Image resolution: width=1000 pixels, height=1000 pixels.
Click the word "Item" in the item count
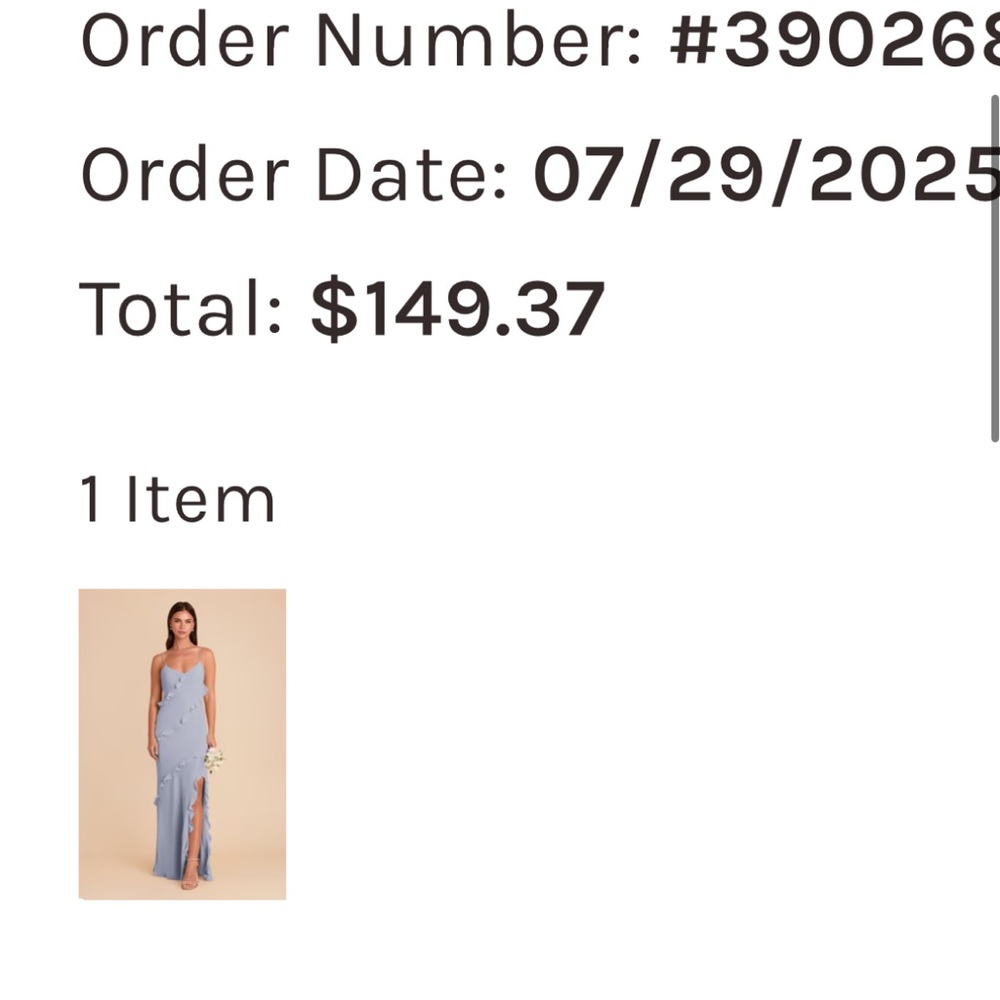199,500
